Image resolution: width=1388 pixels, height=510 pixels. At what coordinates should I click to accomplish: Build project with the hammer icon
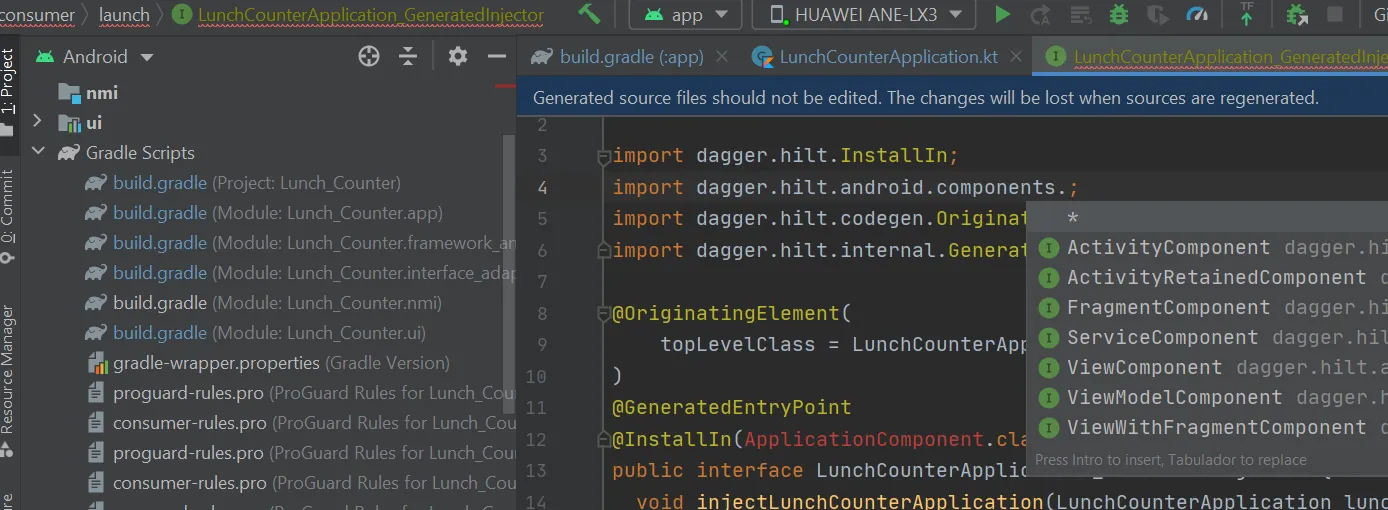tap(589, 14)
